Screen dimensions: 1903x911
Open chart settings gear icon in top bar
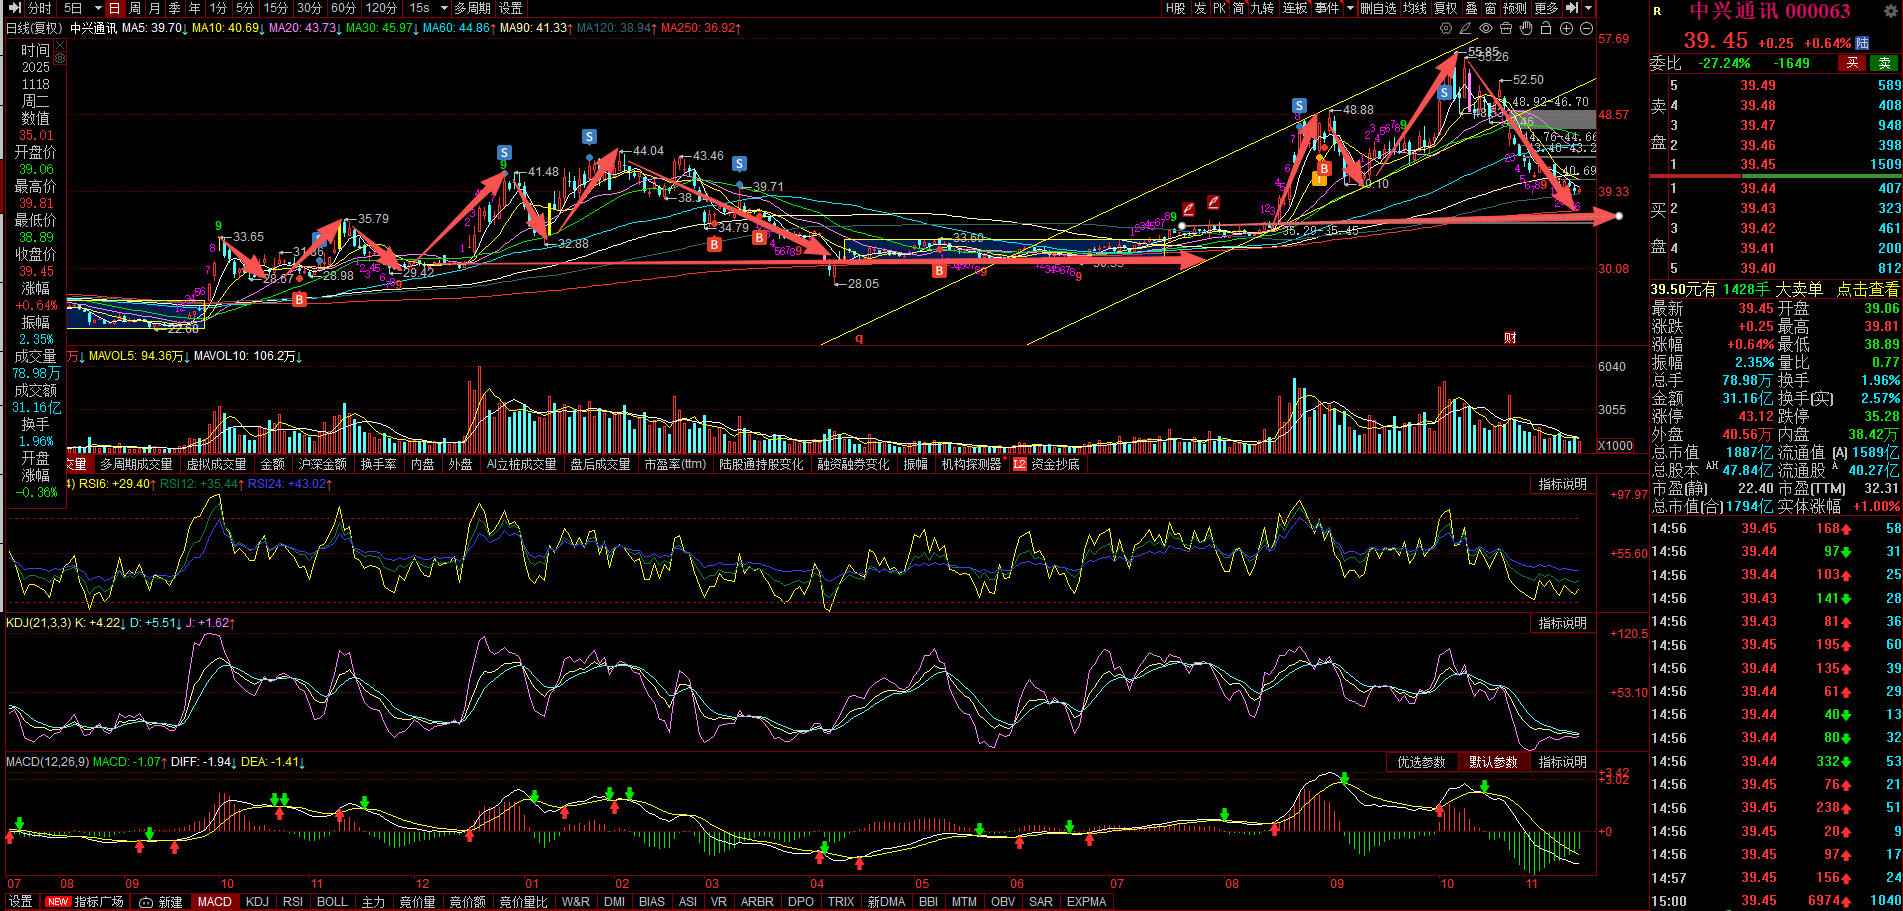tap(1445, 28)
